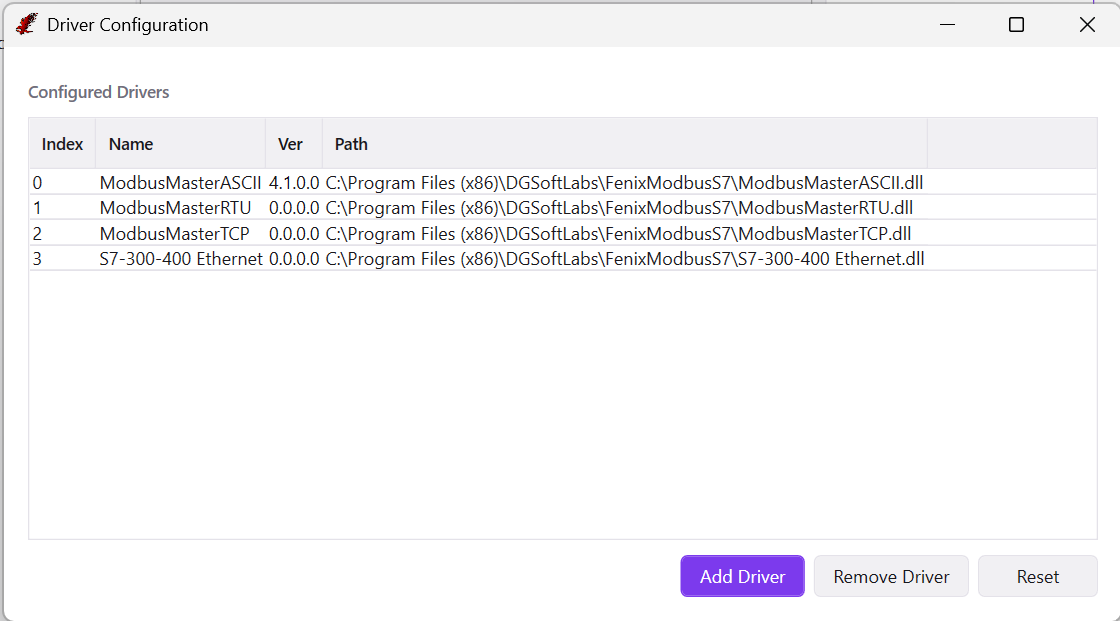The width and height of the screenshot is (1120, 621).
Task: Click the Configured Drivers heading
Action: click(99, 92)
